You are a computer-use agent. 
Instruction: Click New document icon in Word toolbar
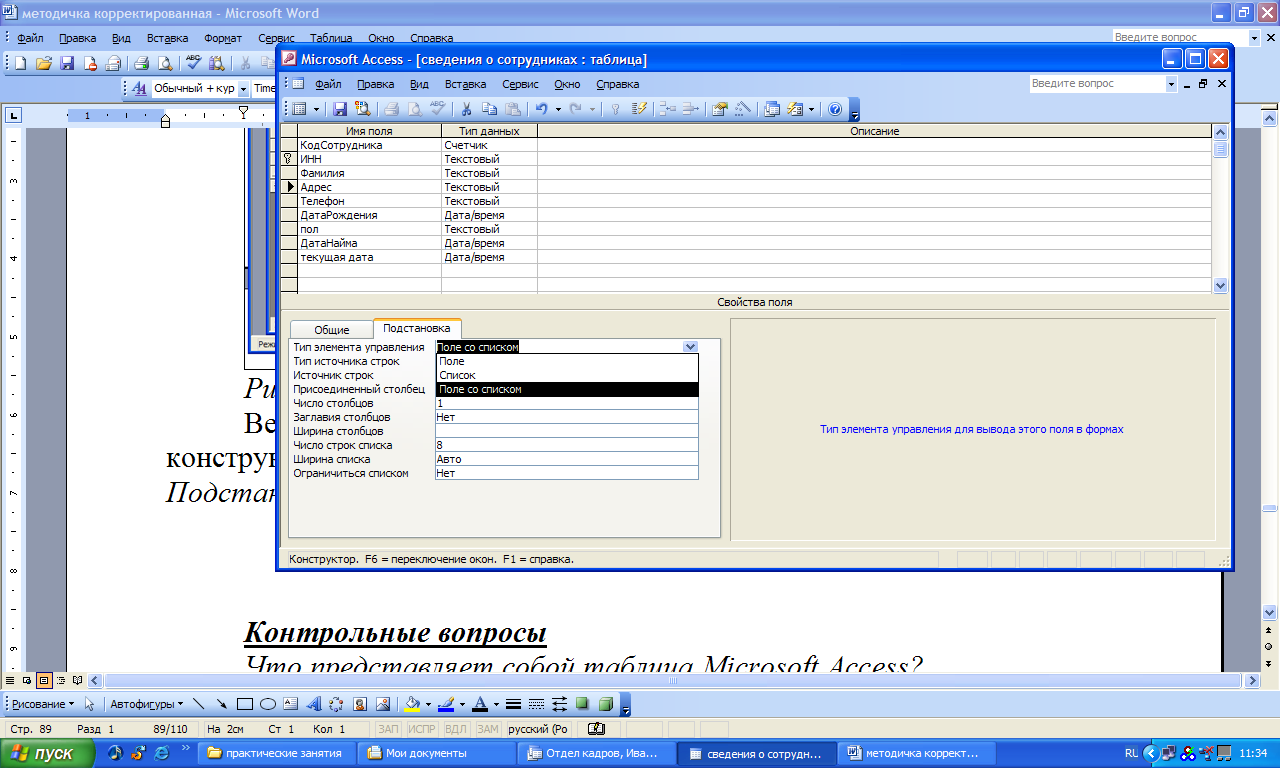pos(20,63)
